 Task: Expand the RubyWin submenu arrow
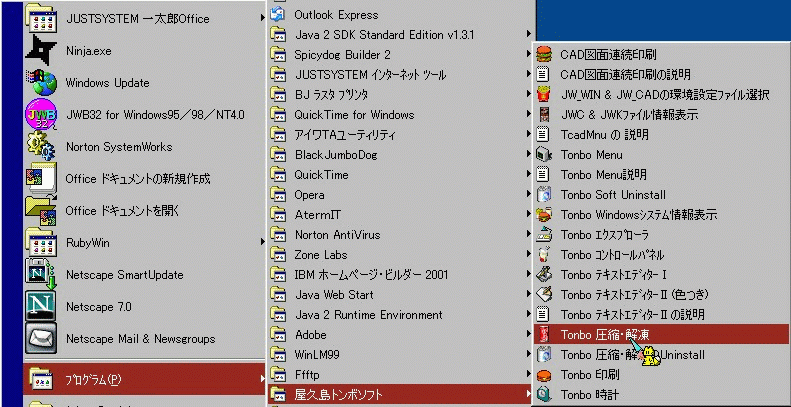tap(262, 242)
